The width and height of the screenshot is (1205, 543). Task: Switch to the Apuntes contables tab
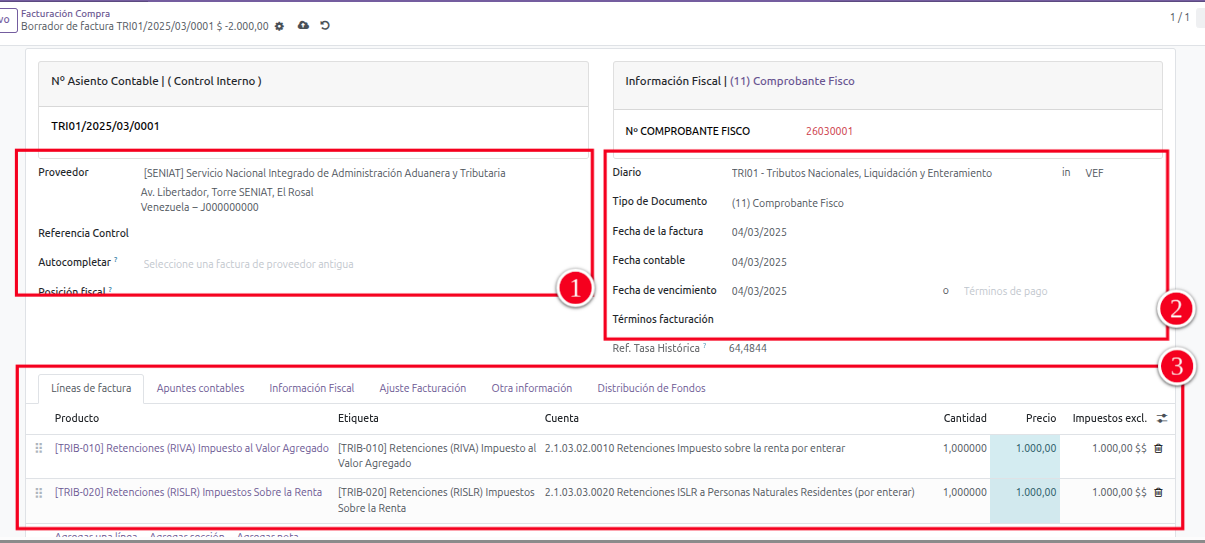point(200,388)
